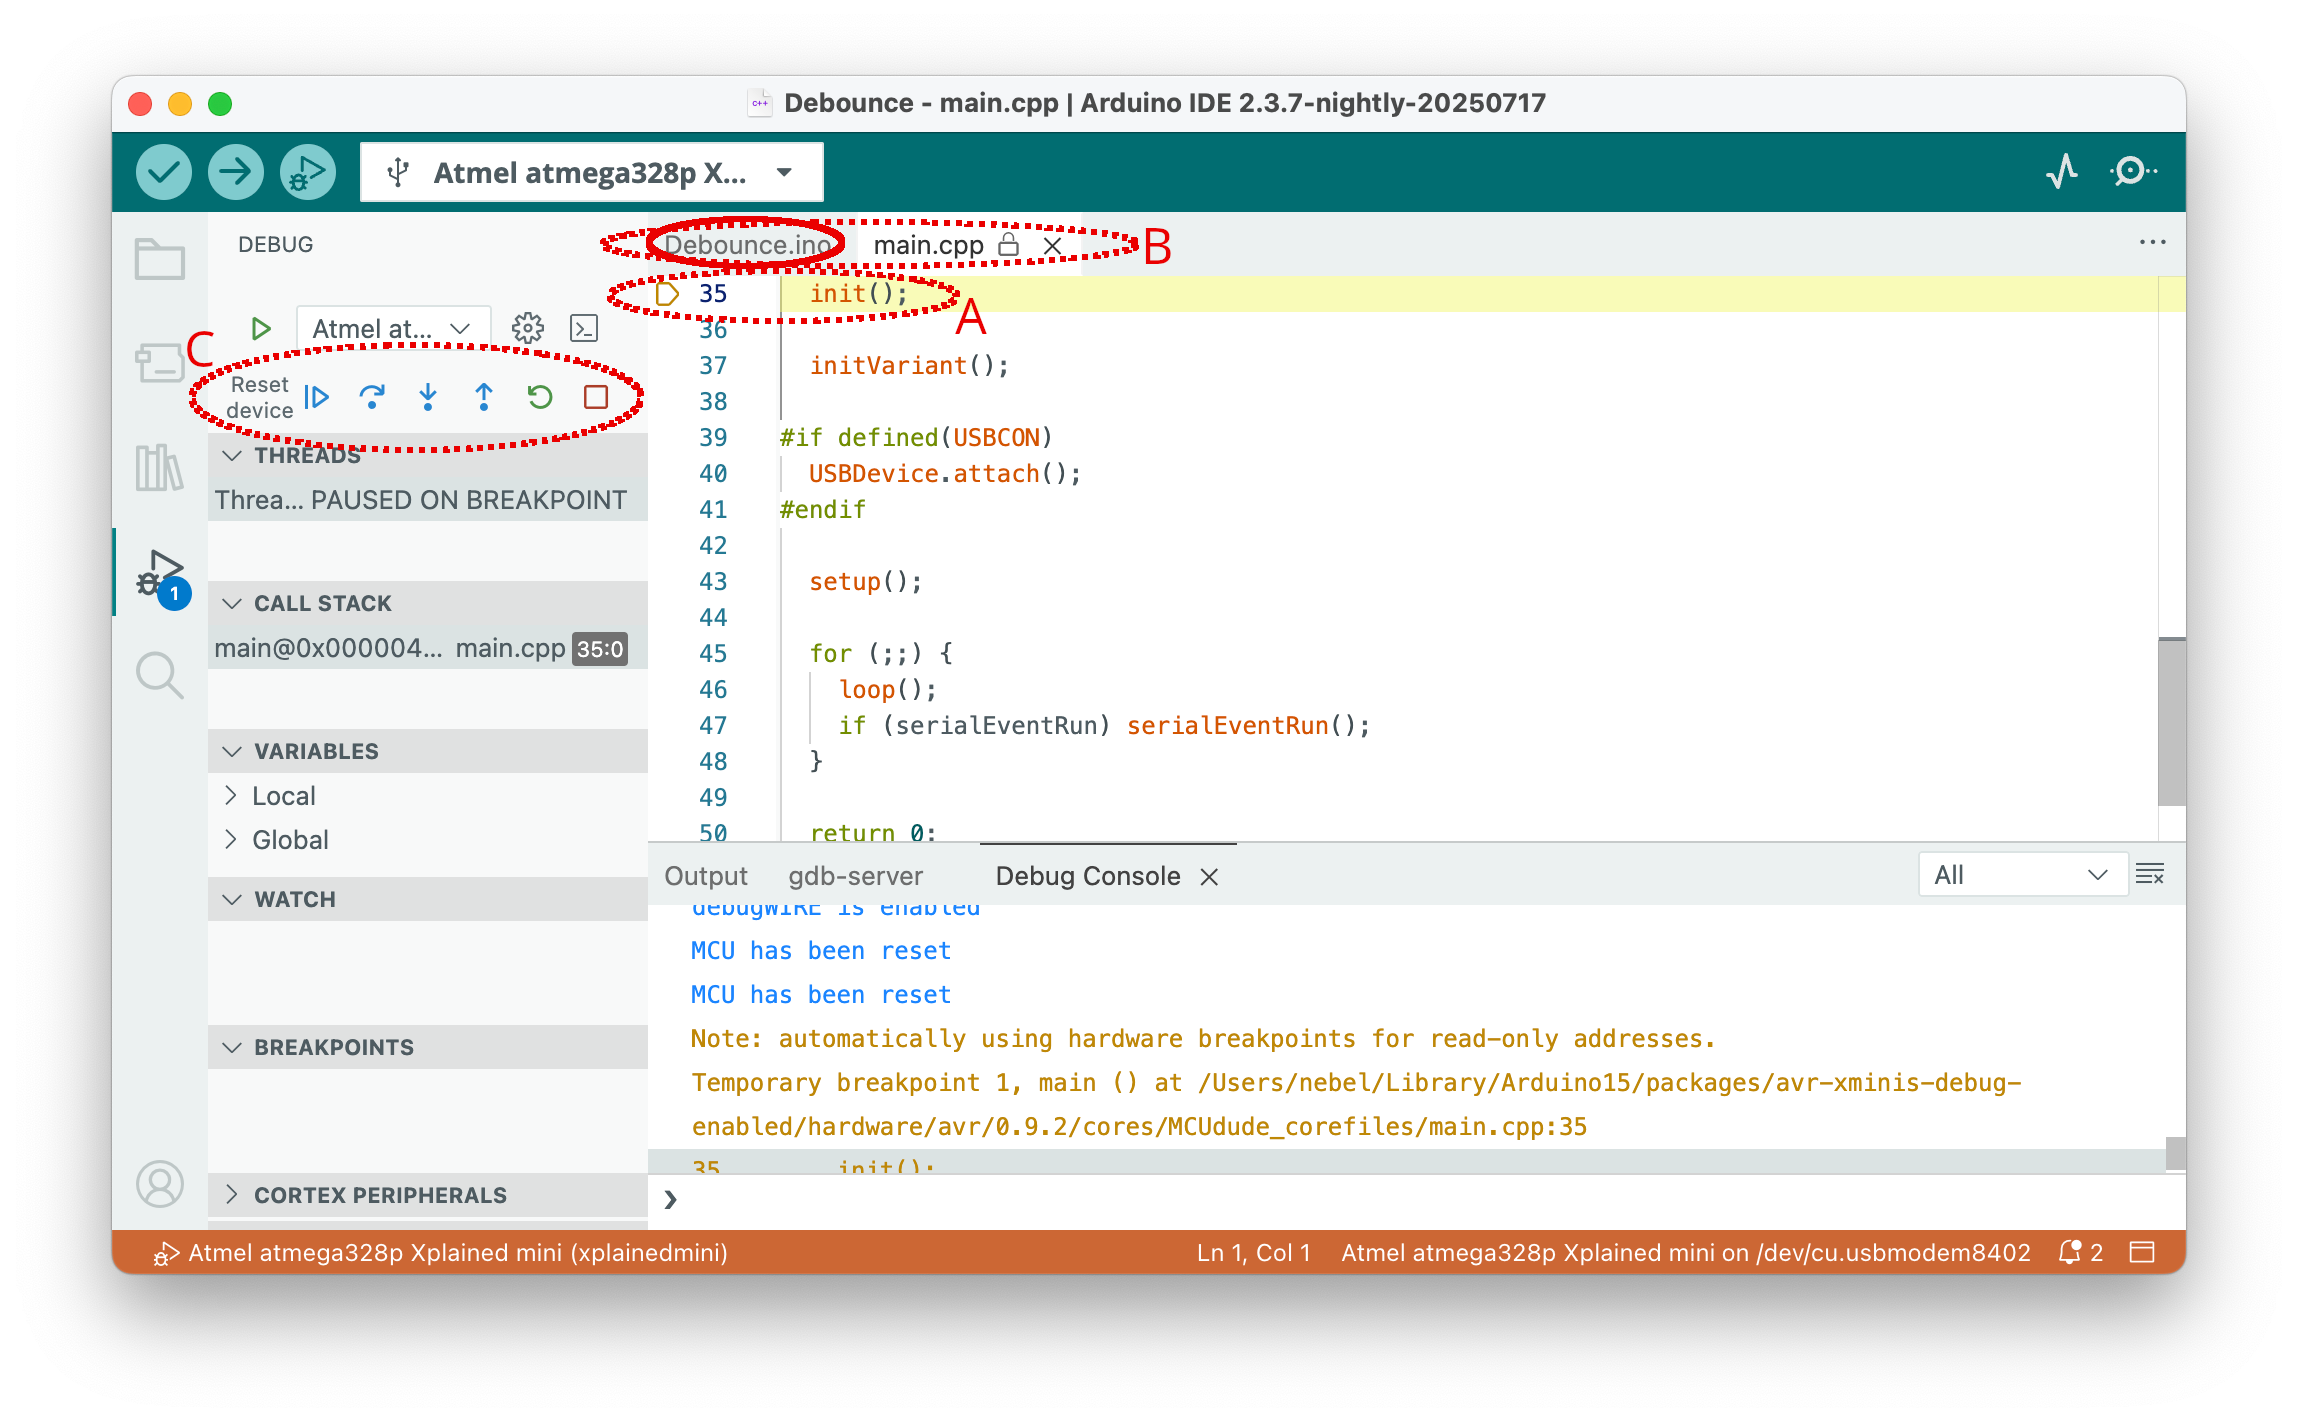Screen dimensions: 2298x1422
Task: Open the Serial Plotter icon
Action: 2062,172
